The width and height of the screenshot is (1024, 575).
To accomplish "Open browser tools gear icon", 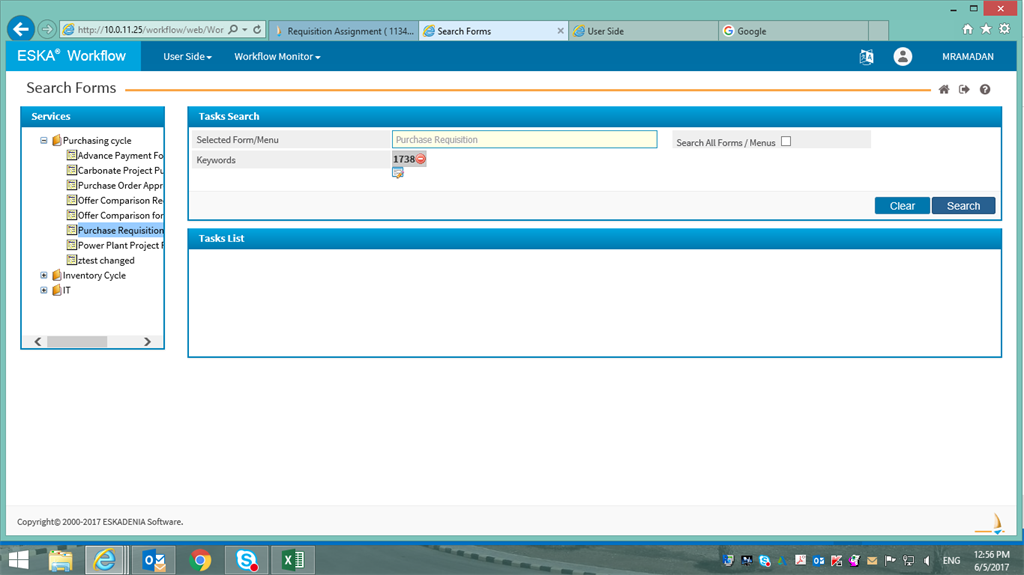I will 1004,29.
